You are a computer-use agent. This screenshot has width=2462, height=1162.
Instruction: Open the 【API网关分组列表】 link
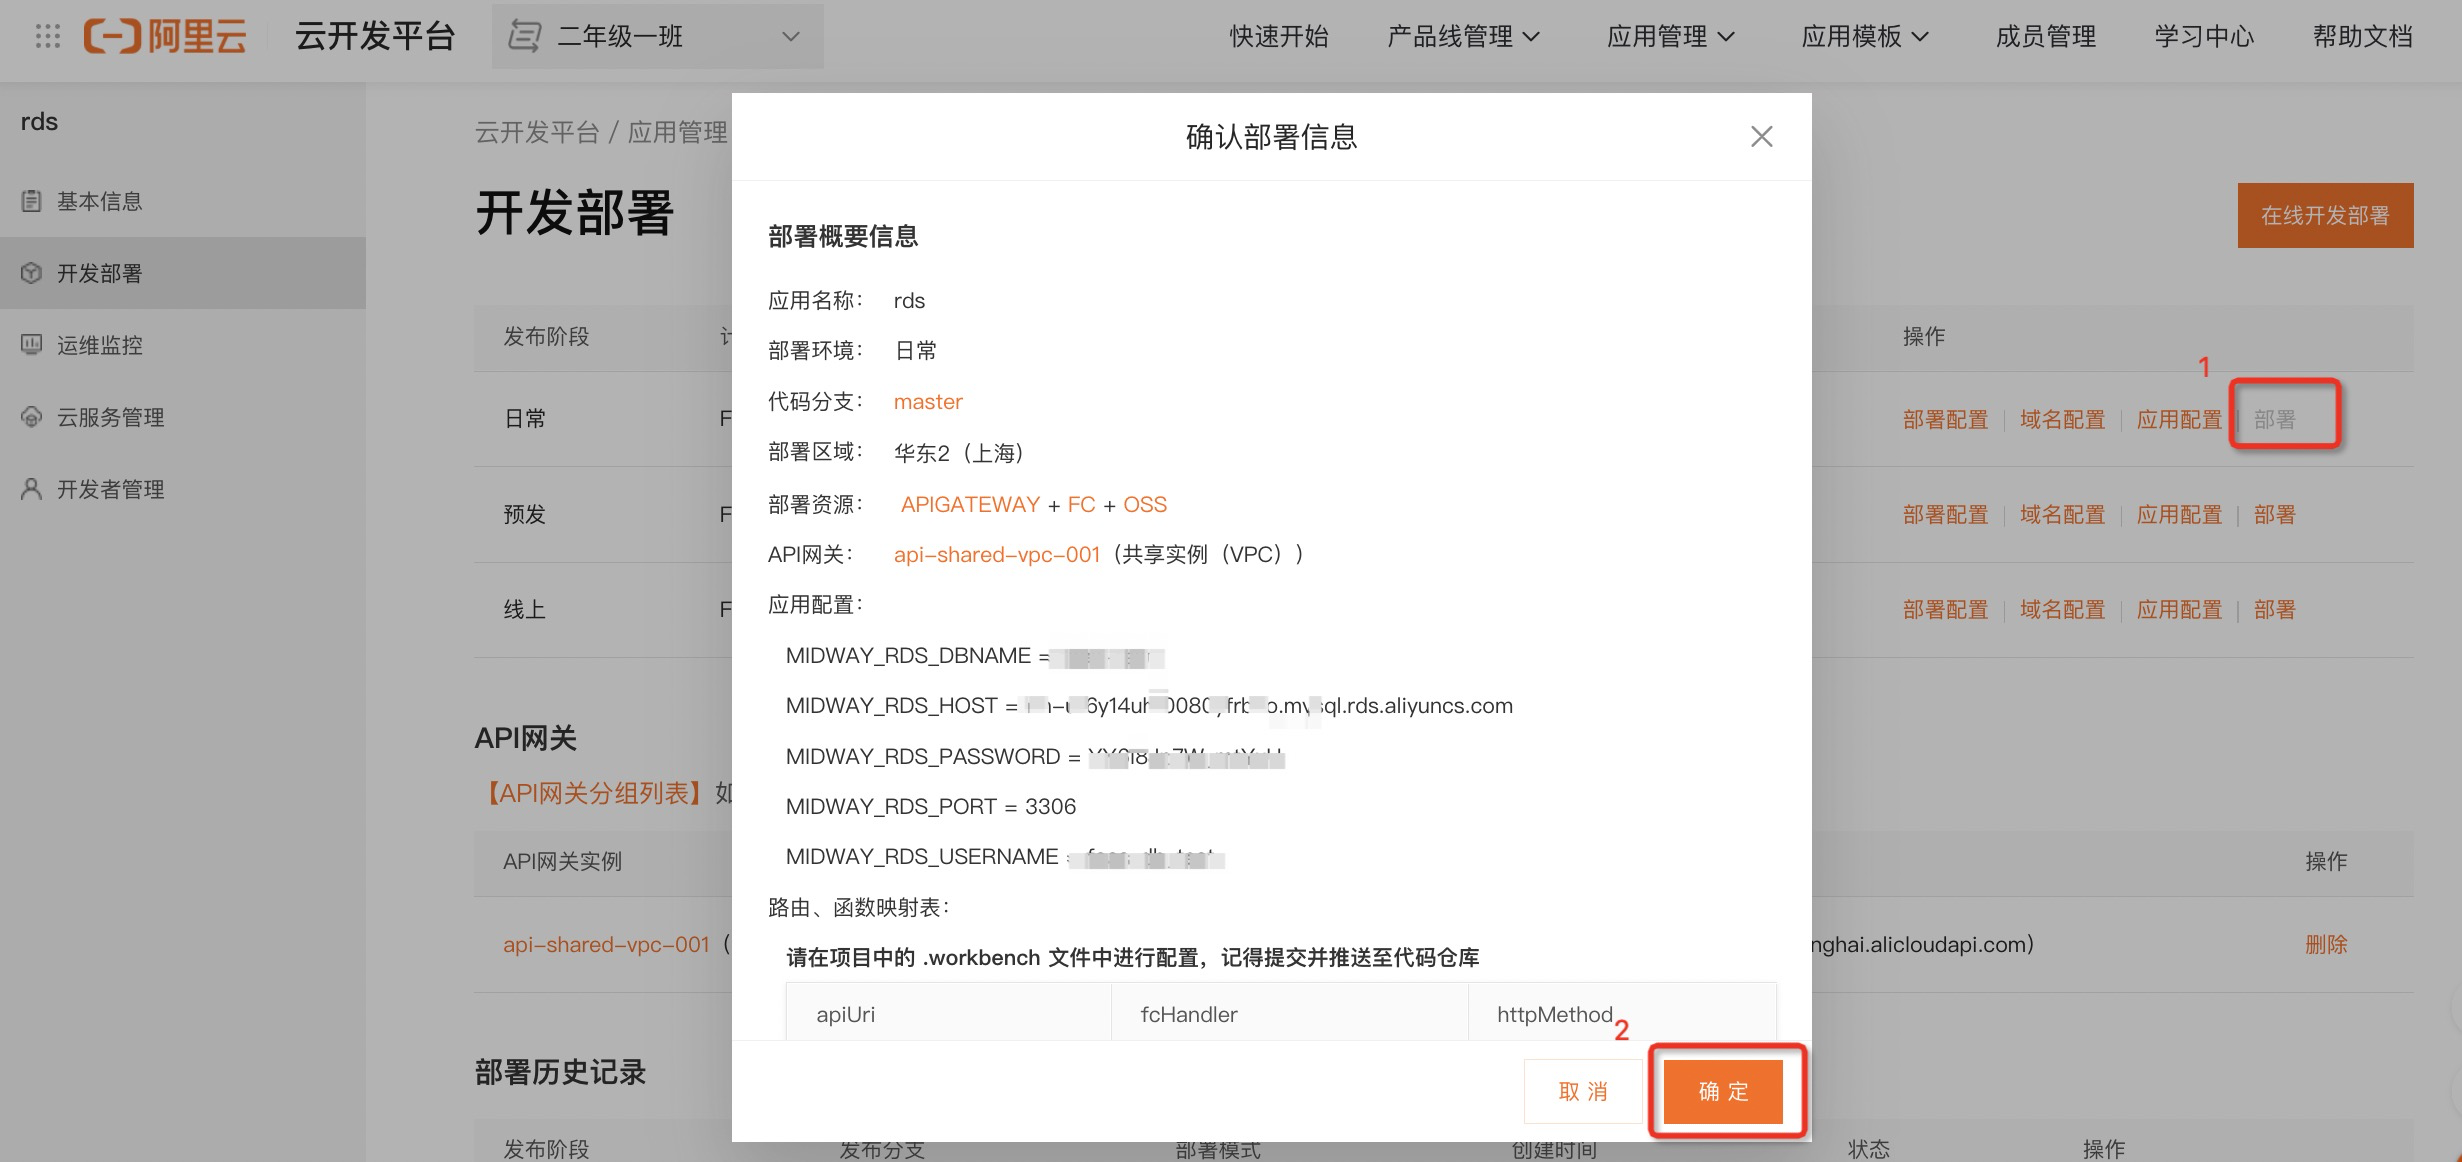point(594,794)
